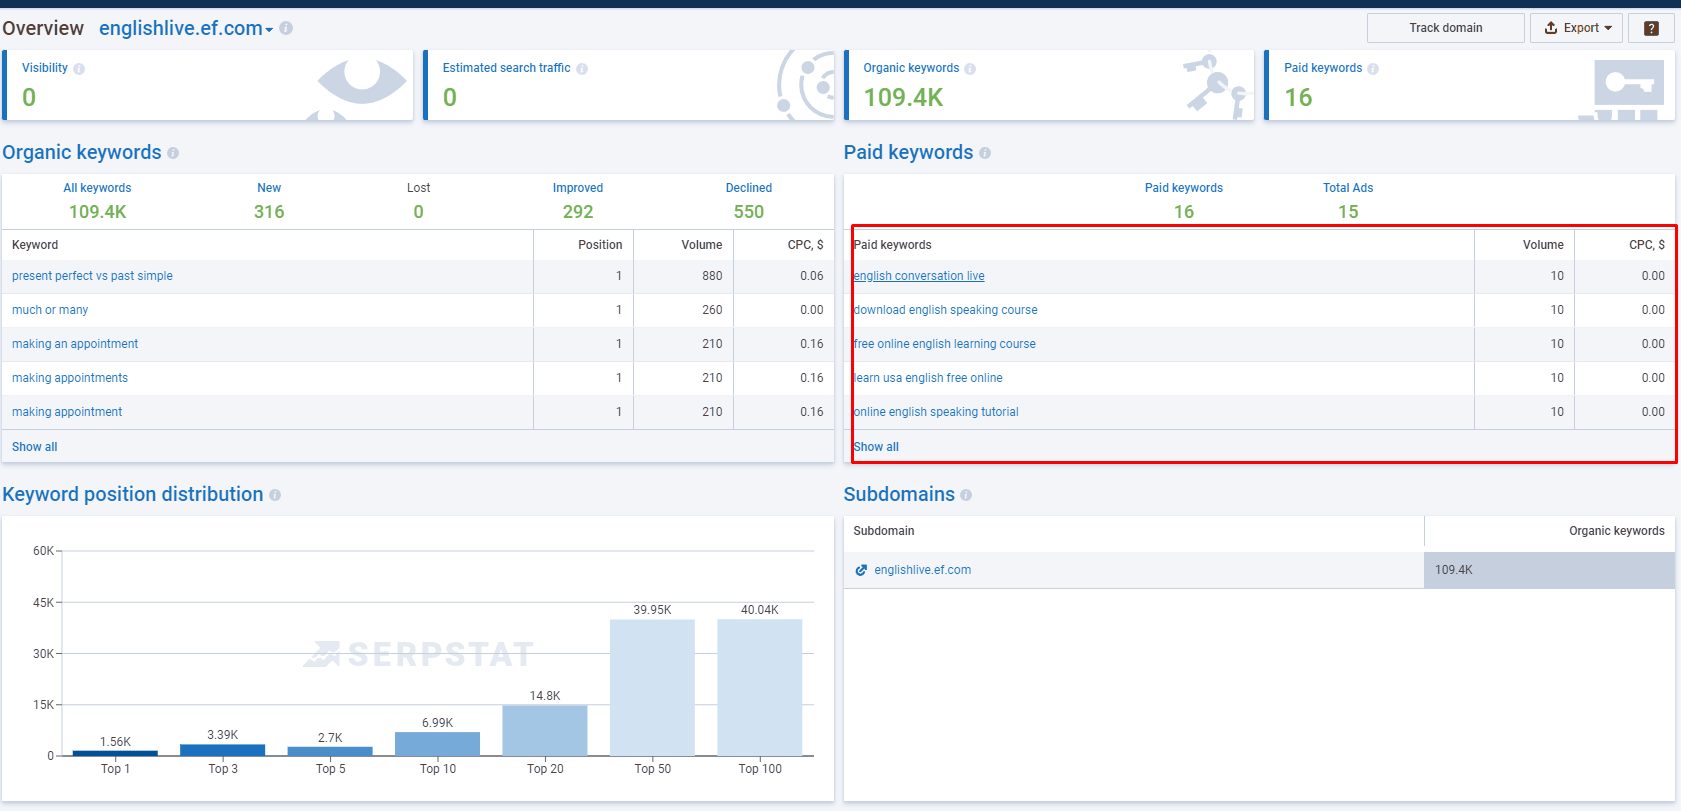Click the Top 5 bar showing 2.7K
This screenshot has height=811, width=1681.
coord(330,751)
